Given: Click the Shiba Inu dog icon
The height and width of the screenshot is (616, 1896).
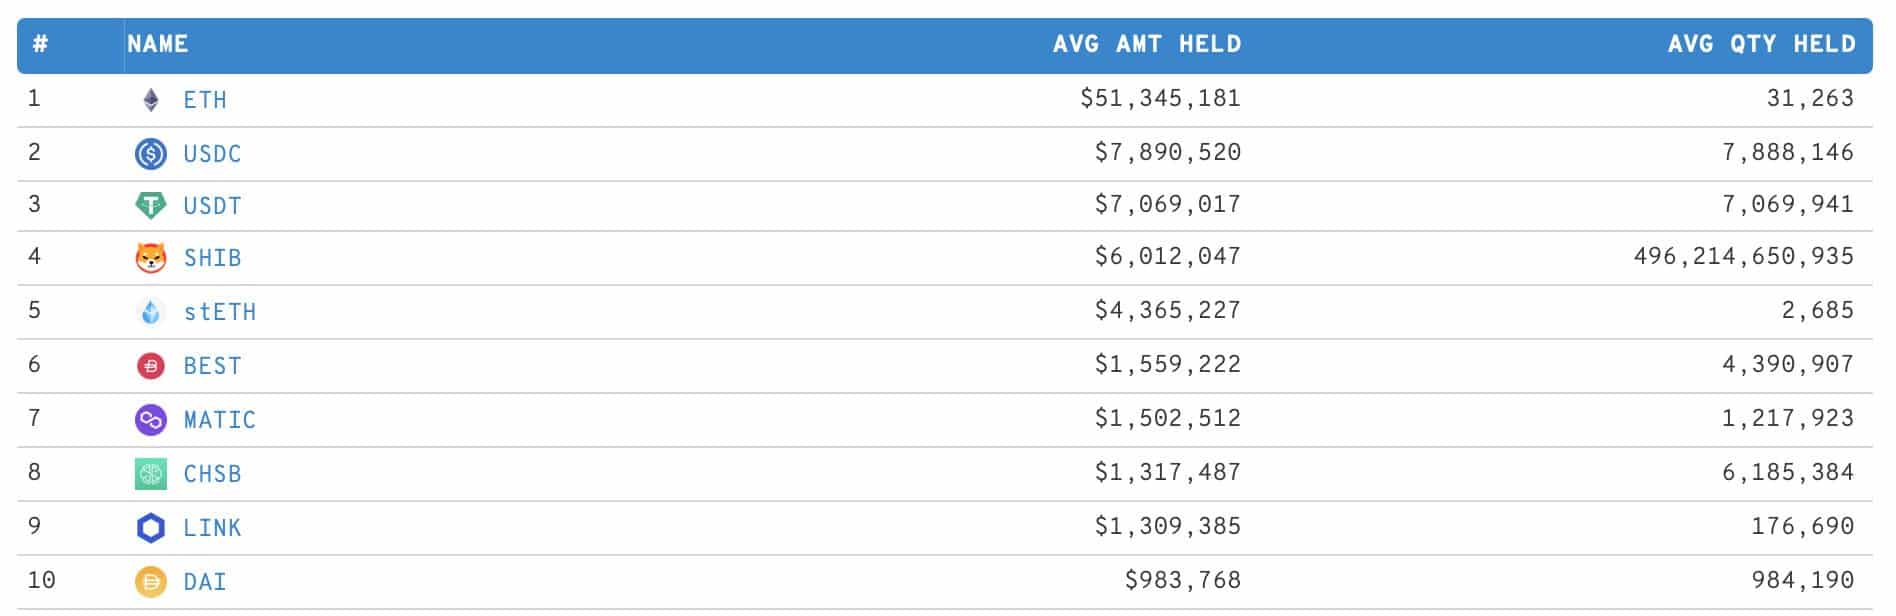Looking at the screenshot, I should tap(151, 258).
